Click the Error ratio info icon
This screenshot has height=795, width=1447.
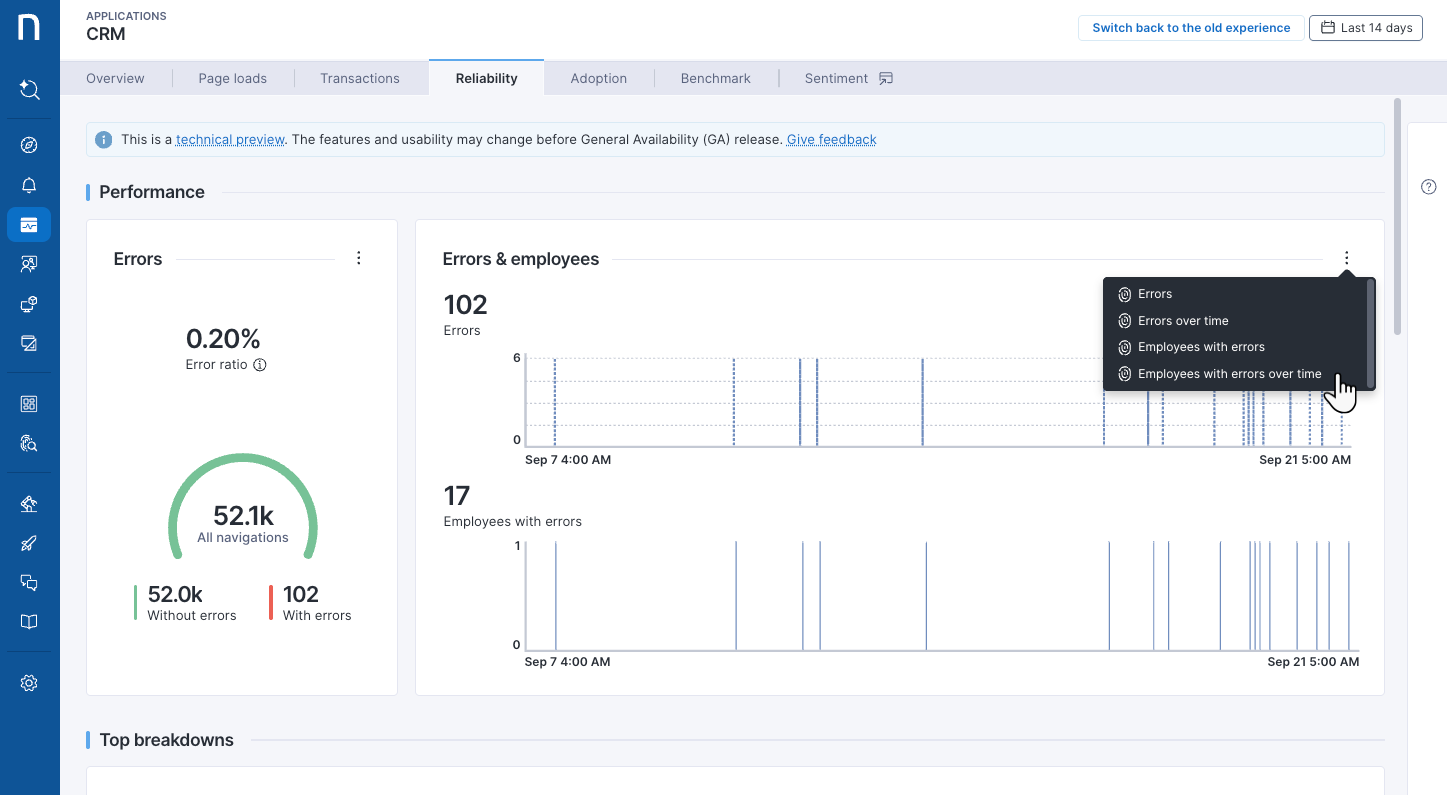tap(260, 365)
